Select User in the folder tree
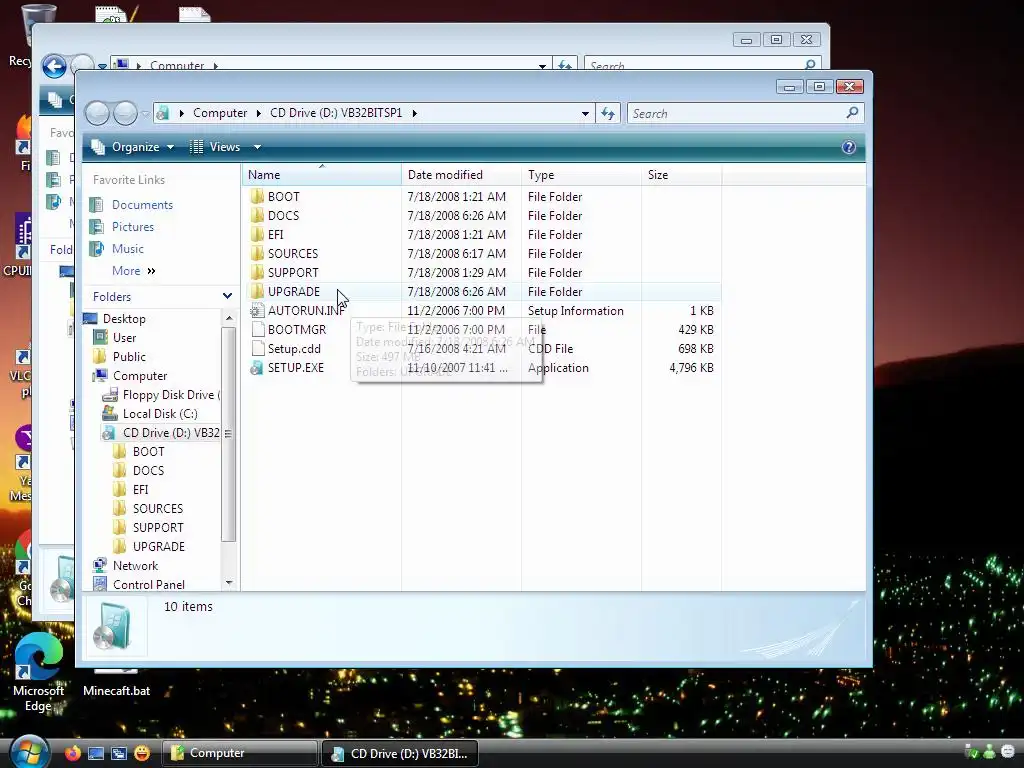This screenshot has width=1024, height=768. 124,338
